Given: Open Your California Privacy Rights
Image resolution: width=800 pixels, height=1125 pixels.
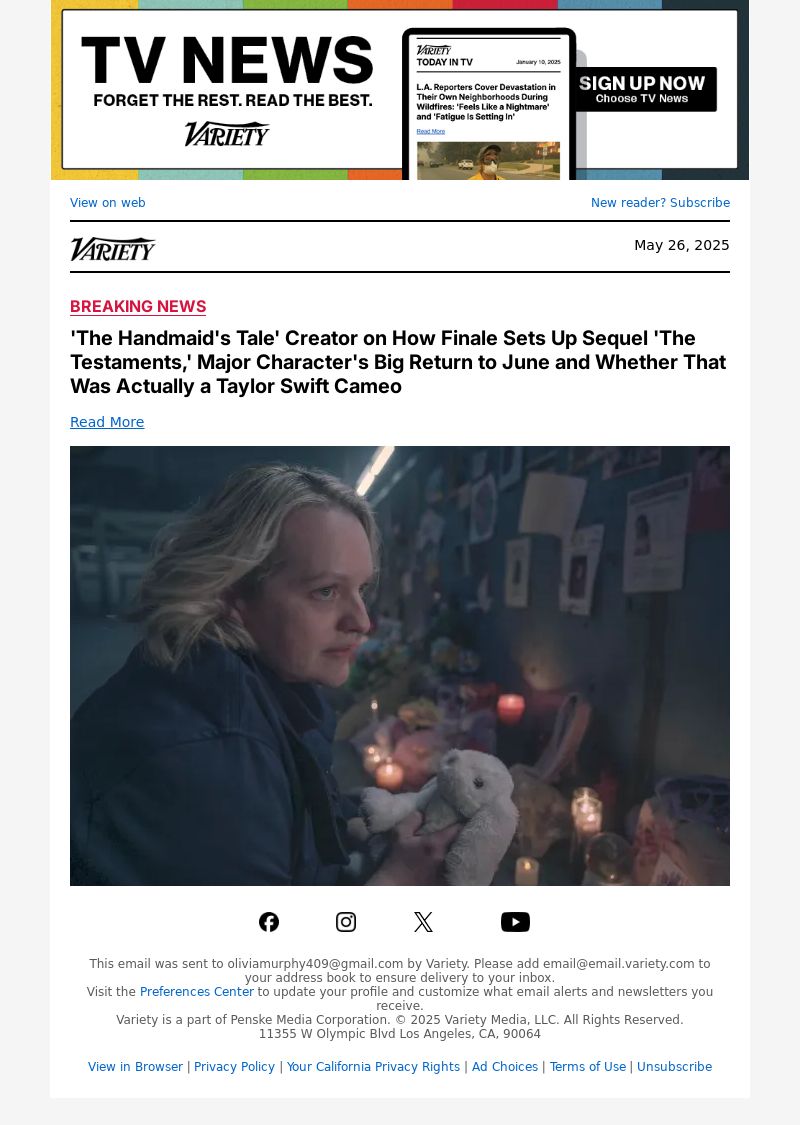Looking at the screenshot, I should [x=373, y=1067].
